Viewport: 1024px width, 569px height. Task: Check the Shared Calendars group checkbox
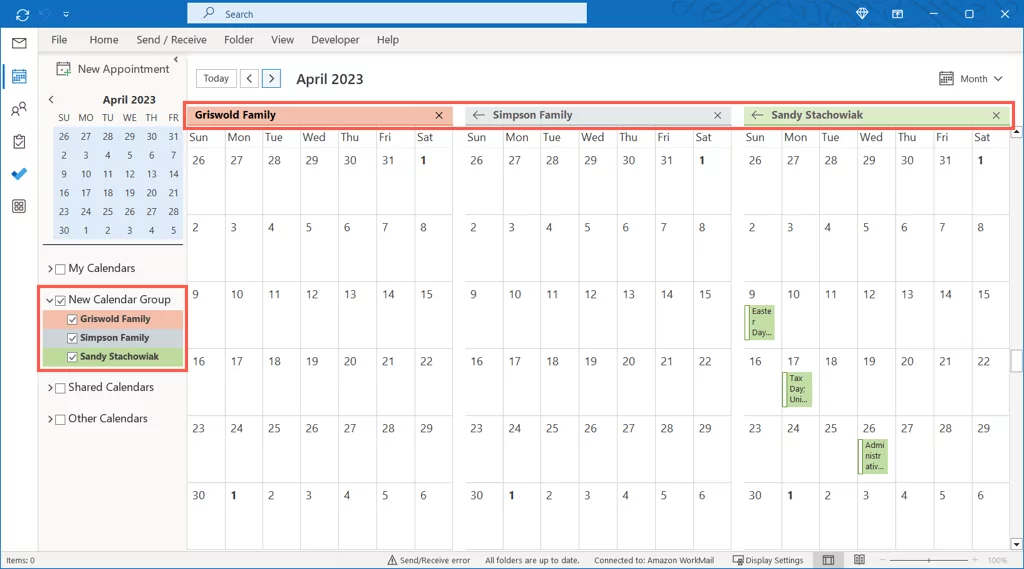pyautogui.click(x=60, y=388)
